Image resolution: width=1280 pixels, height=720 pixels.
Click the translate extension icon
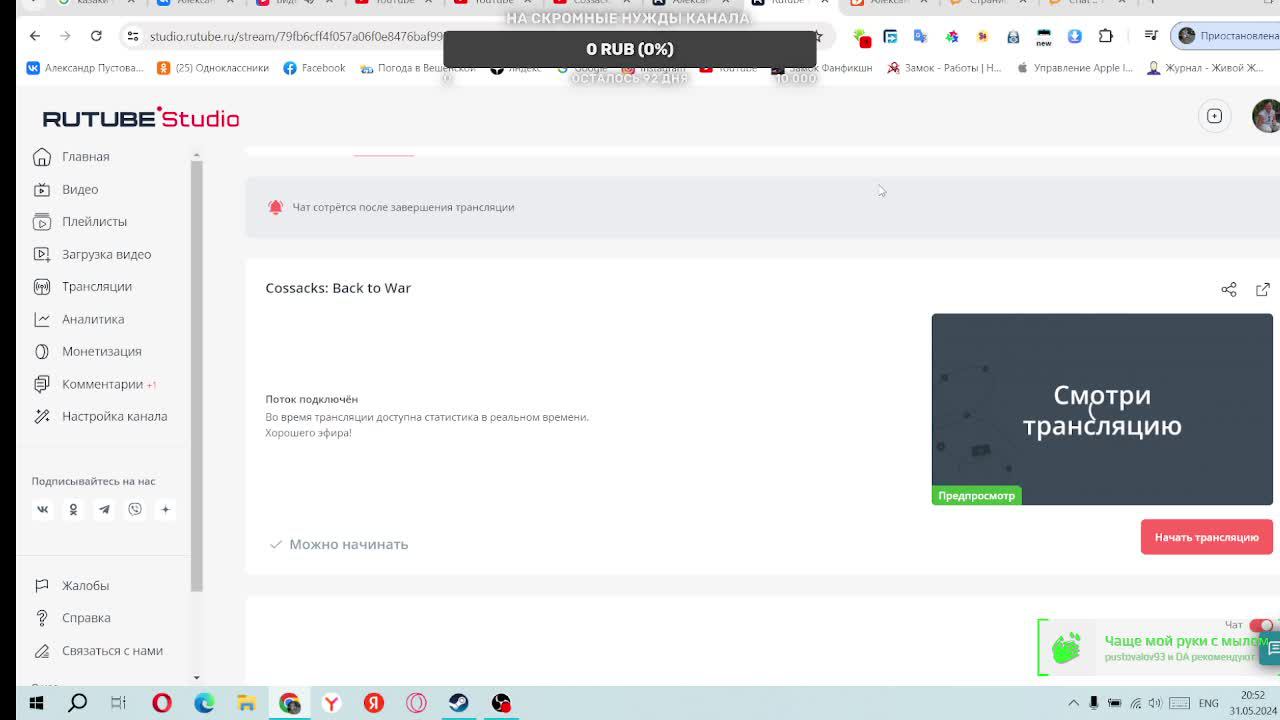point(920,36)
